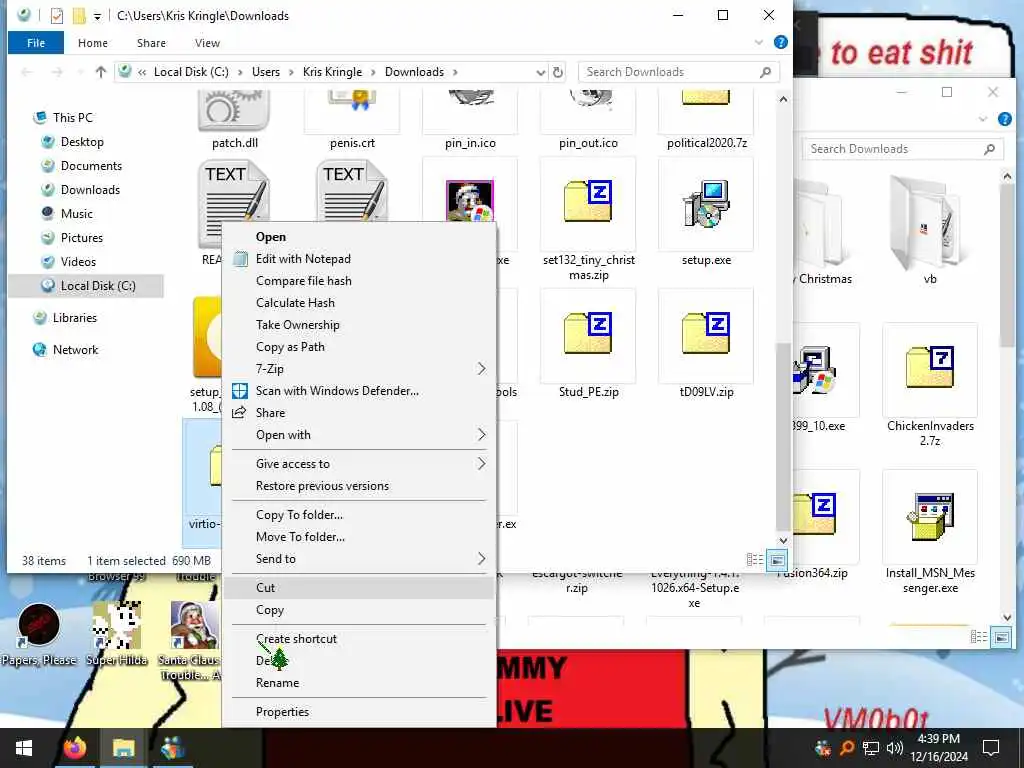Viewport: 1024px width, 768px height.
Task: Switch to details view in back window
Action: (x=978, y=637)
